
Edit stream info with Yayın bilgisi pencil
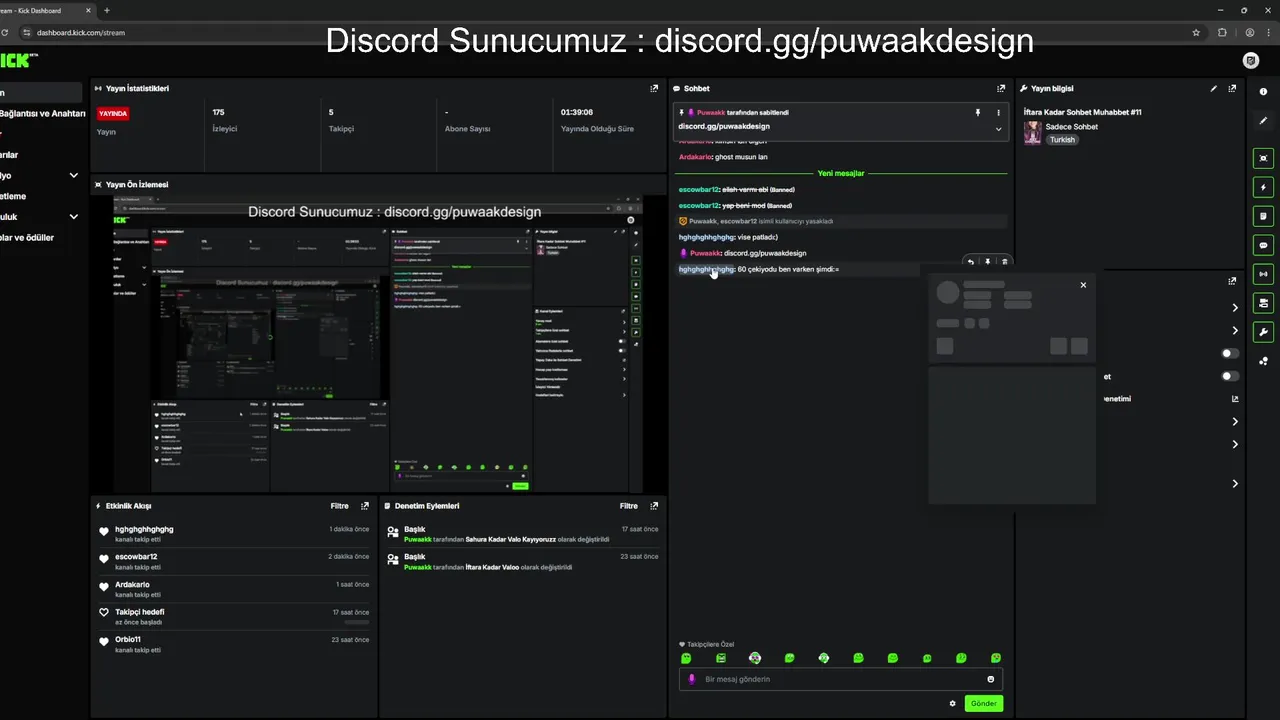point(1214,88)
